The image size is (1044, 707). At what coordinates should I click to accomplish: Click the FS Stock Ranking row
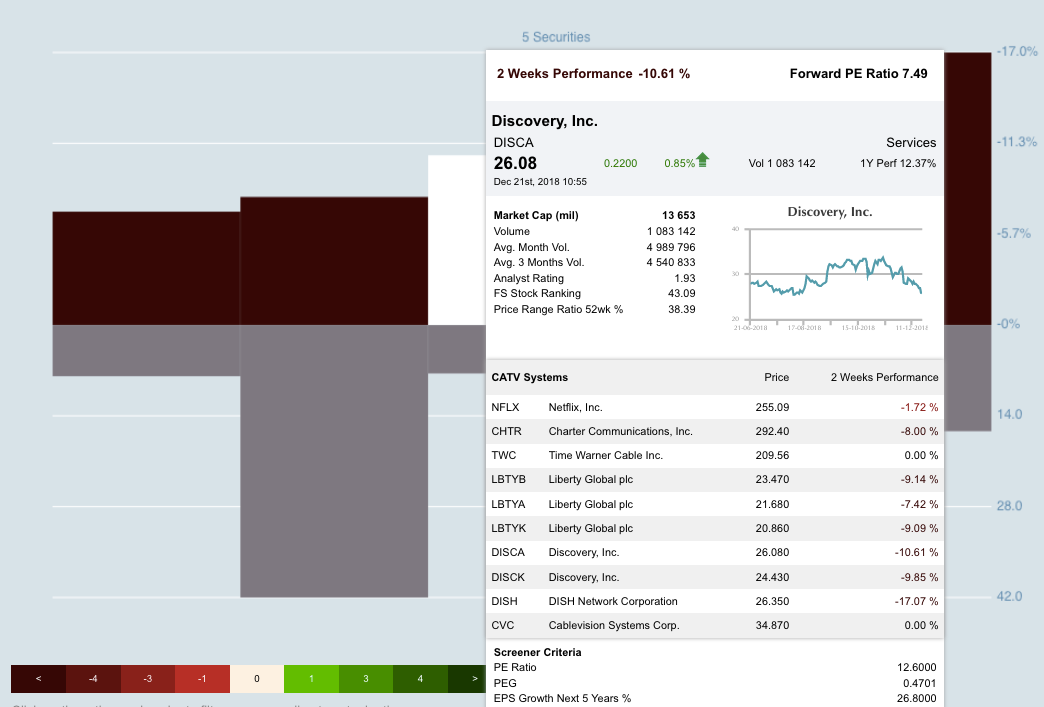594,294
